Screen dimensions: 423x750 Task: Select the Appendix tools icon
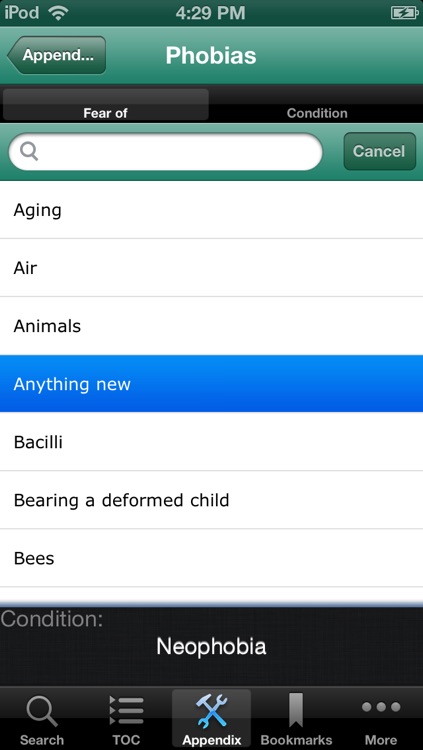coord(211,711)
